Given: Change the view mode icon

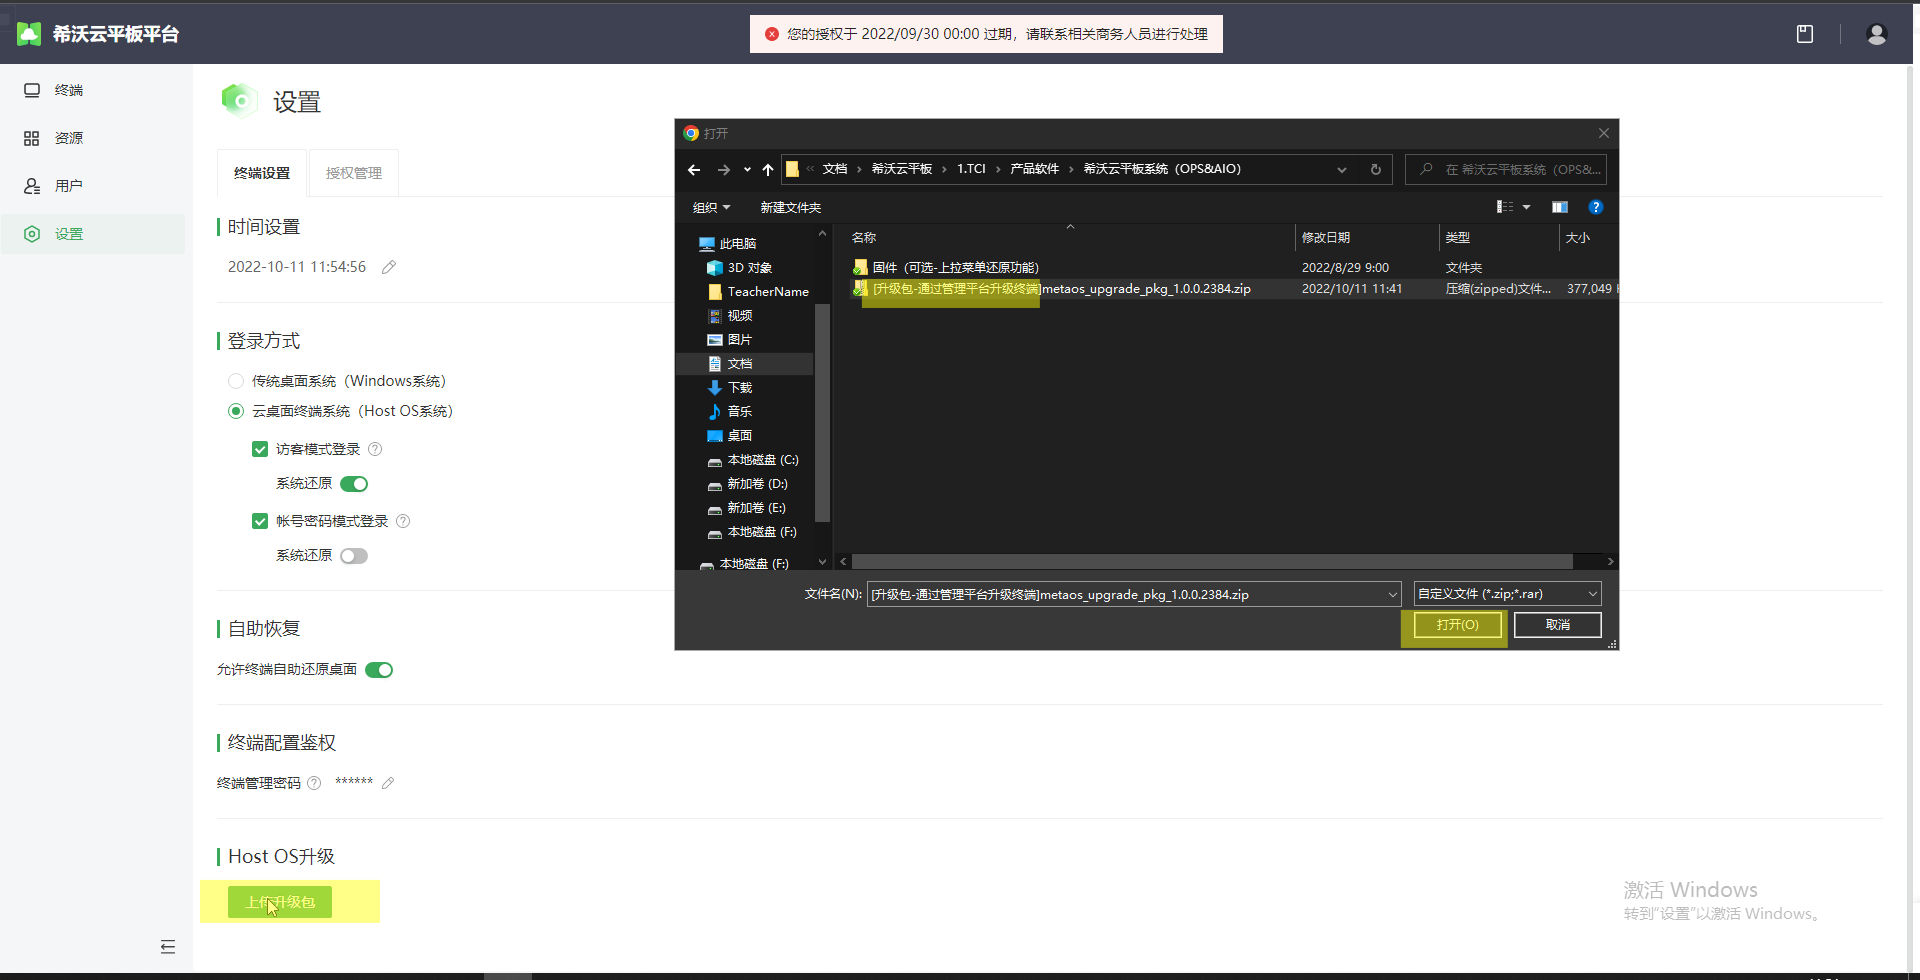Looking at the screenshot, I should (x=1505, y=207).
